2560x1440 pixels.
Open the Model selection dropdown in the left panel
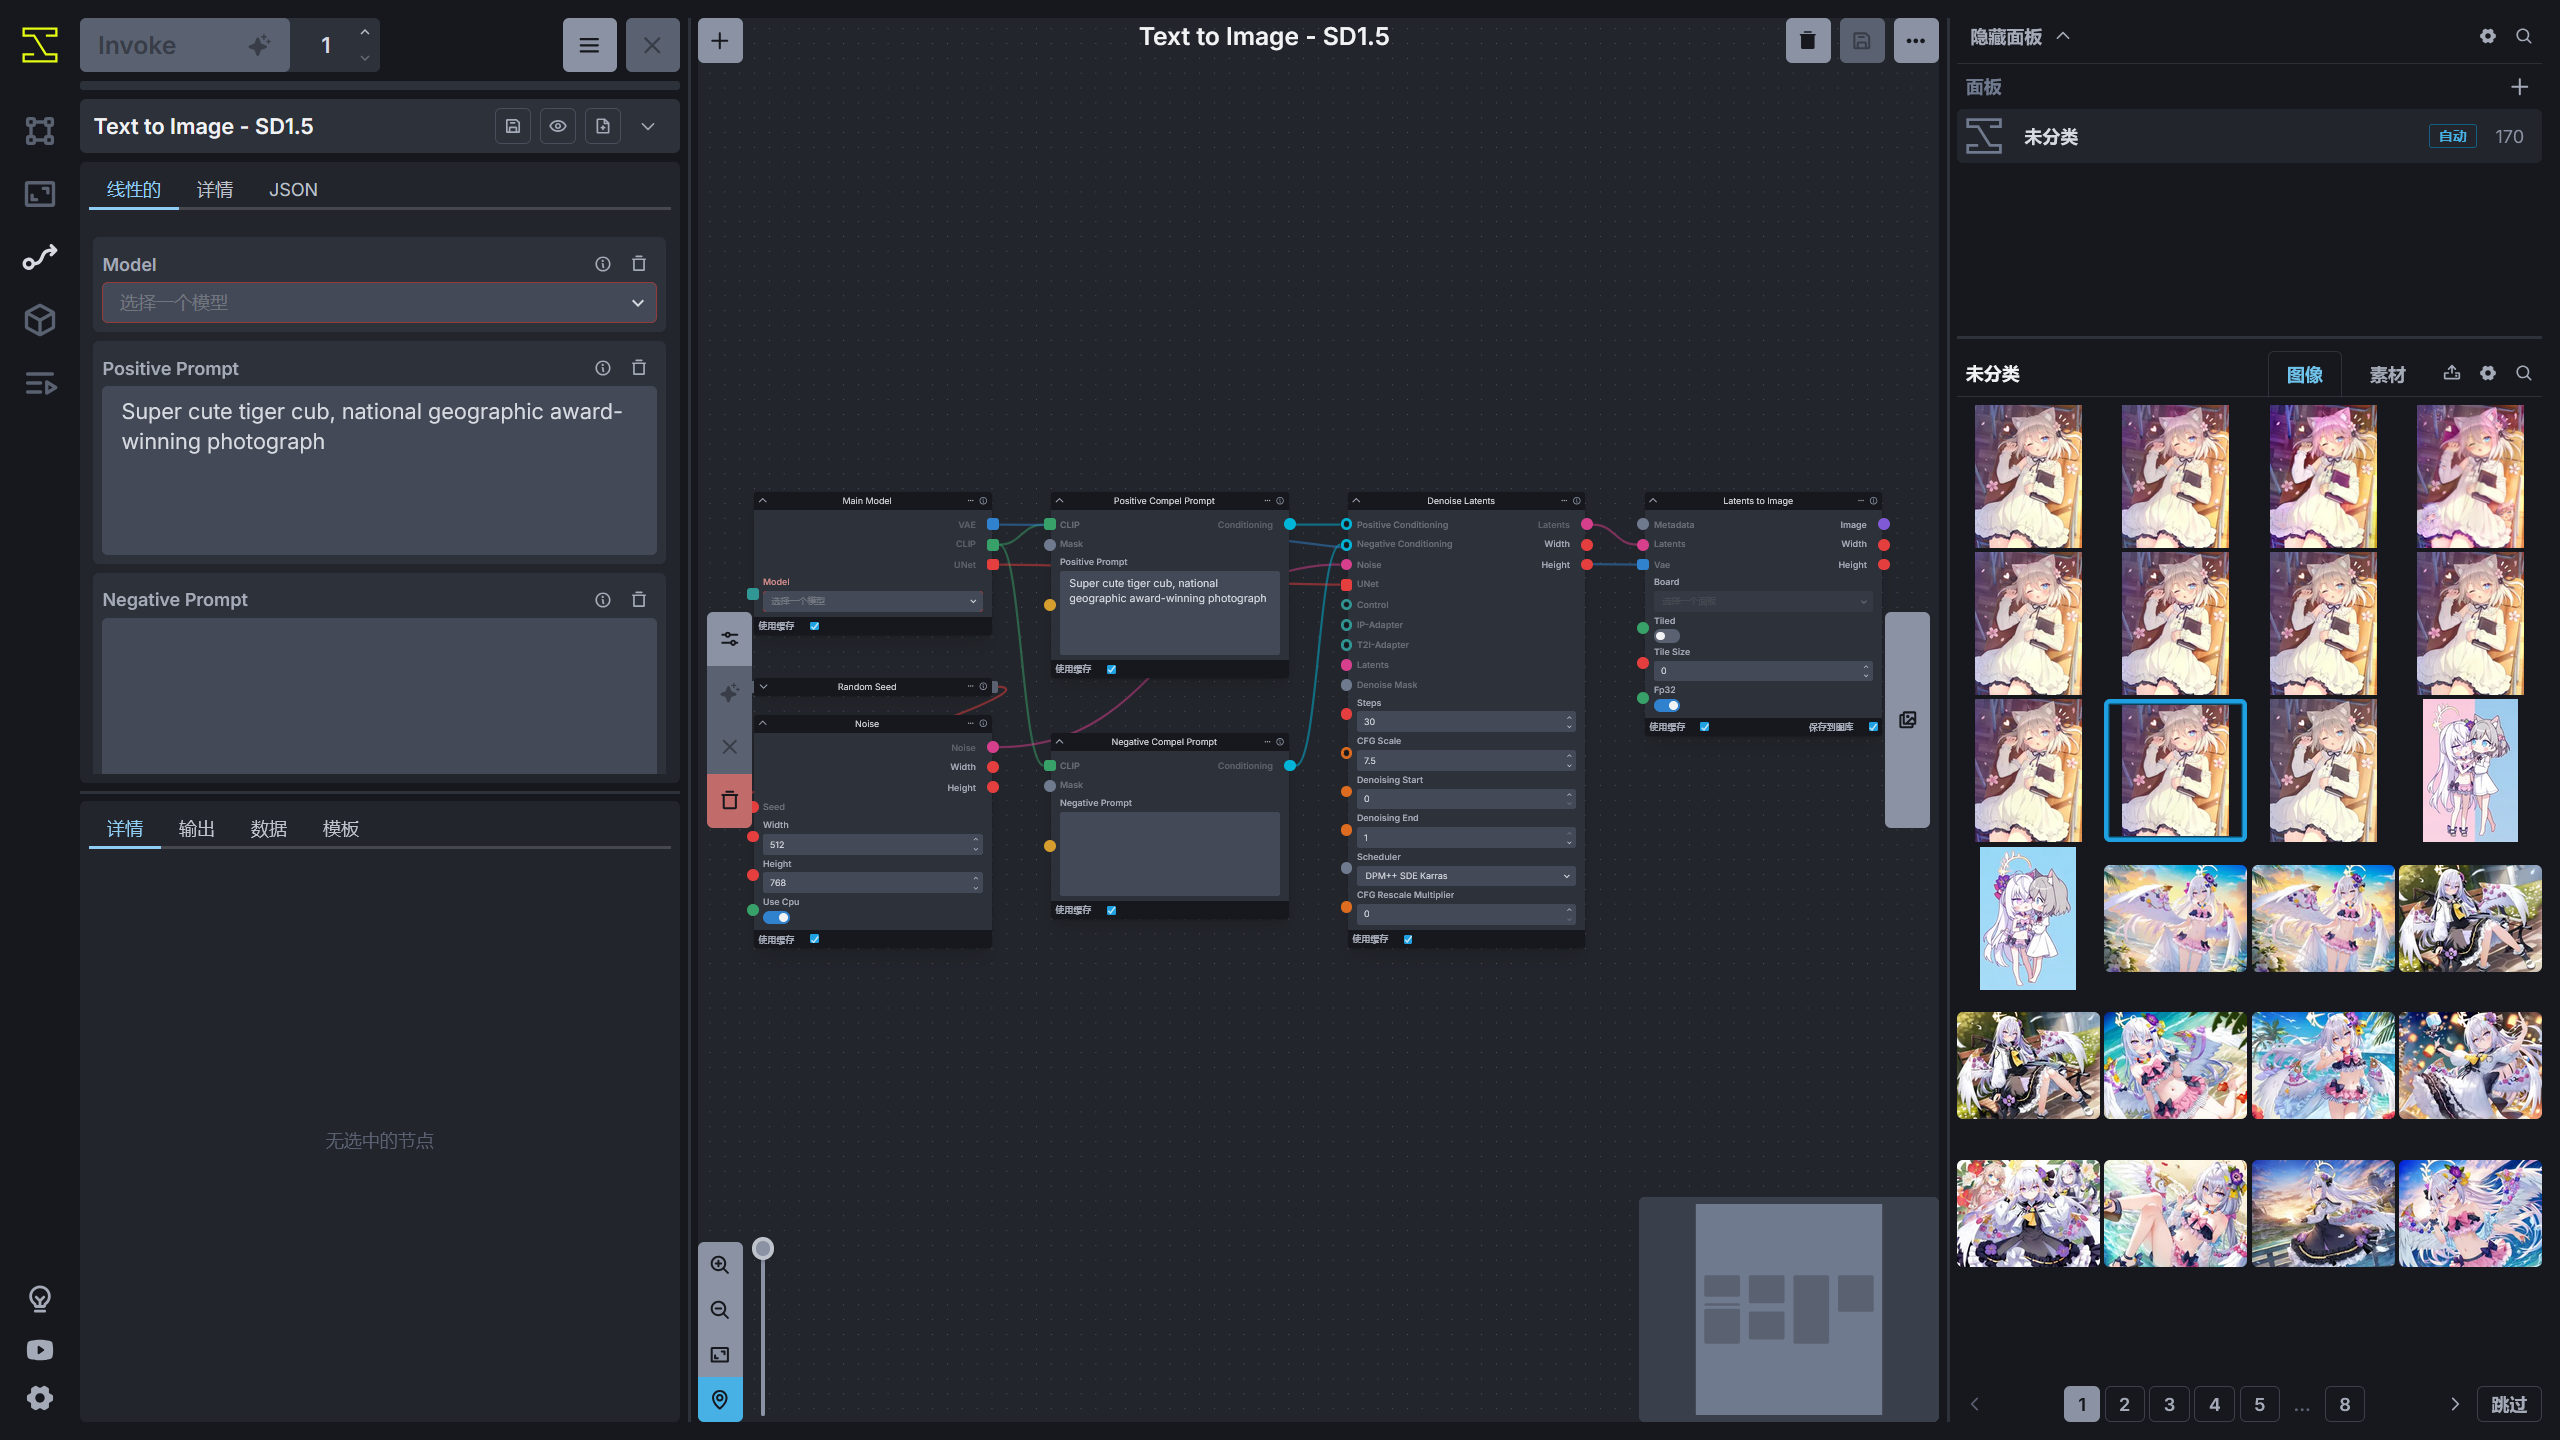click(x=379, y=302)
